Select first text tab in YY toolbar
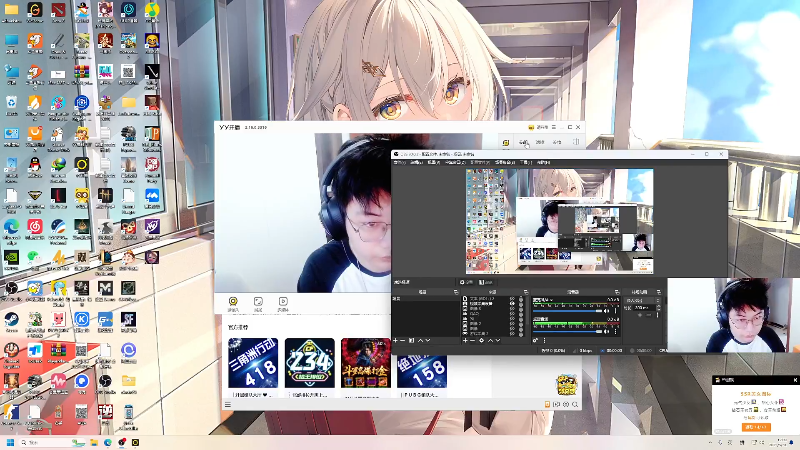Image resolution: width=800 pixels, height=450 pixels. [x=523, y=142]
